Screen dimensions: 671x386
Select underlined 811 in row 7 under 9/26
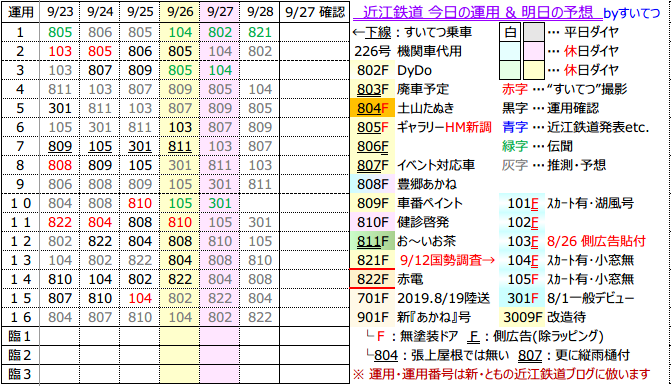coord(180,146)
